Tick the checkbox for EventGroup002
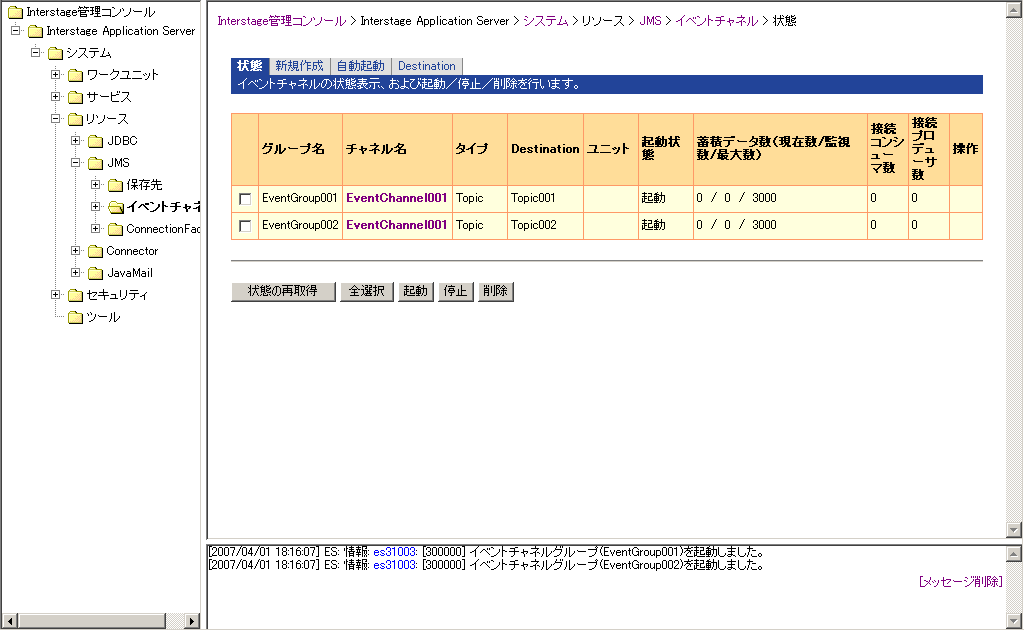This screenshot has width=1024, height=630. coord(245,226)
